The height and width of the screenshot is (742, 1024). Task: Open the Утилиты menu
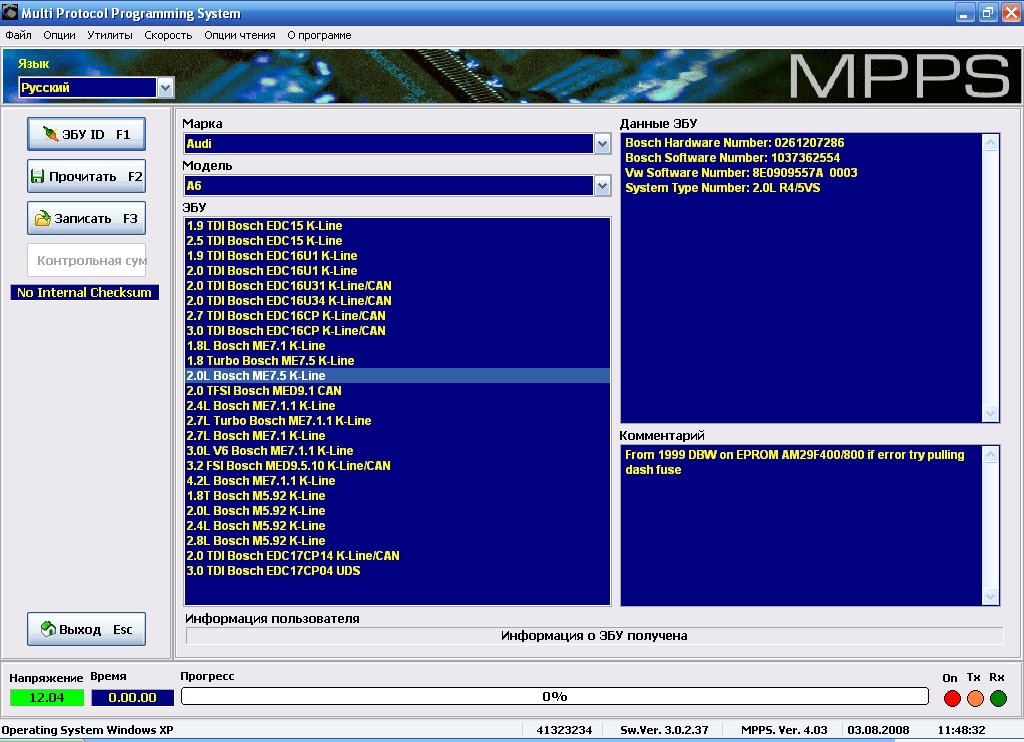click(110, 35)
